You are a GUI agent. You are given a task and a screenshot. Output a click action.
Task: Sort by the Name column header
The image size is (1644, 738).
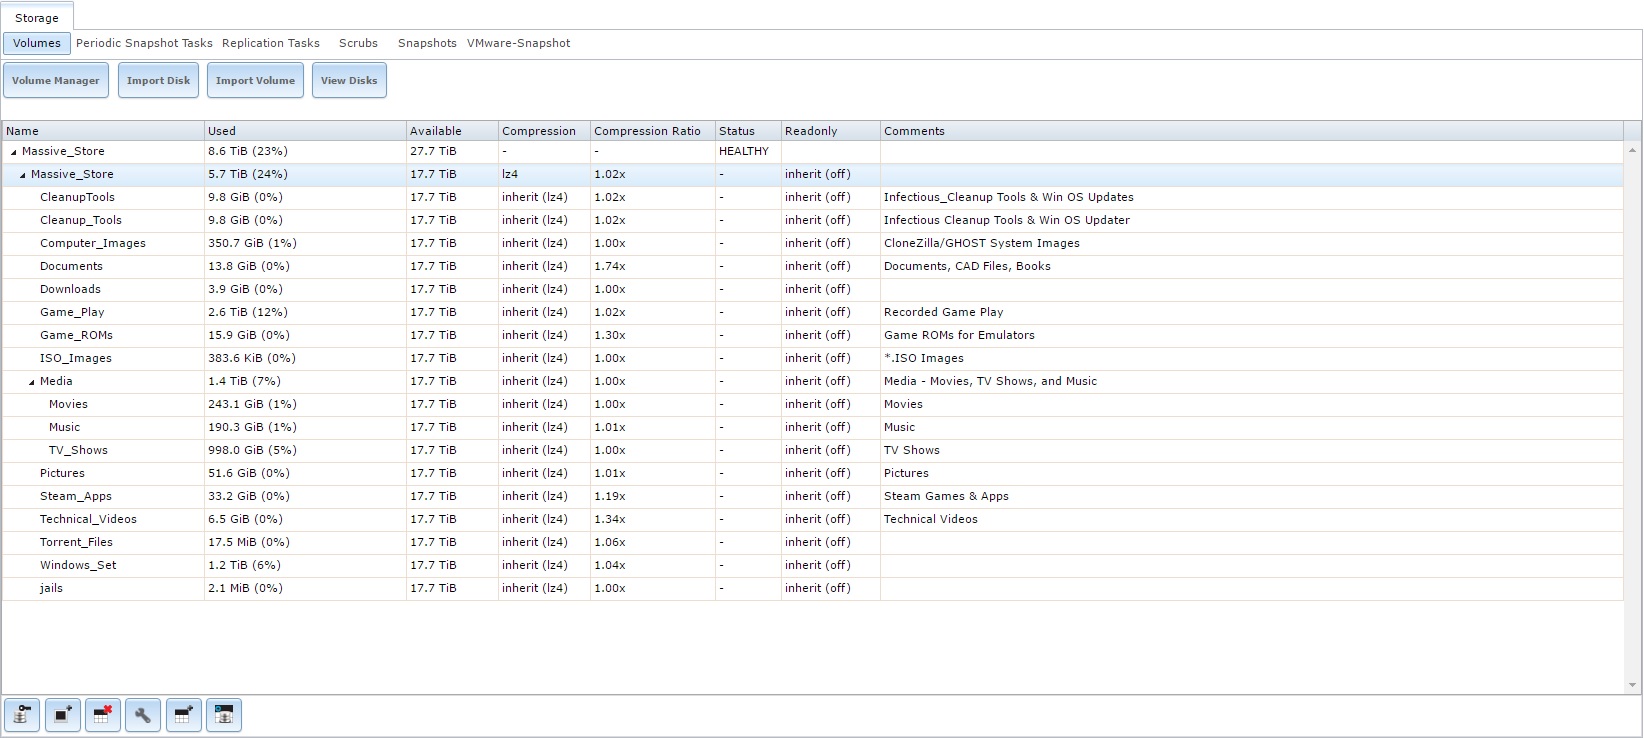tap(103, 131)
